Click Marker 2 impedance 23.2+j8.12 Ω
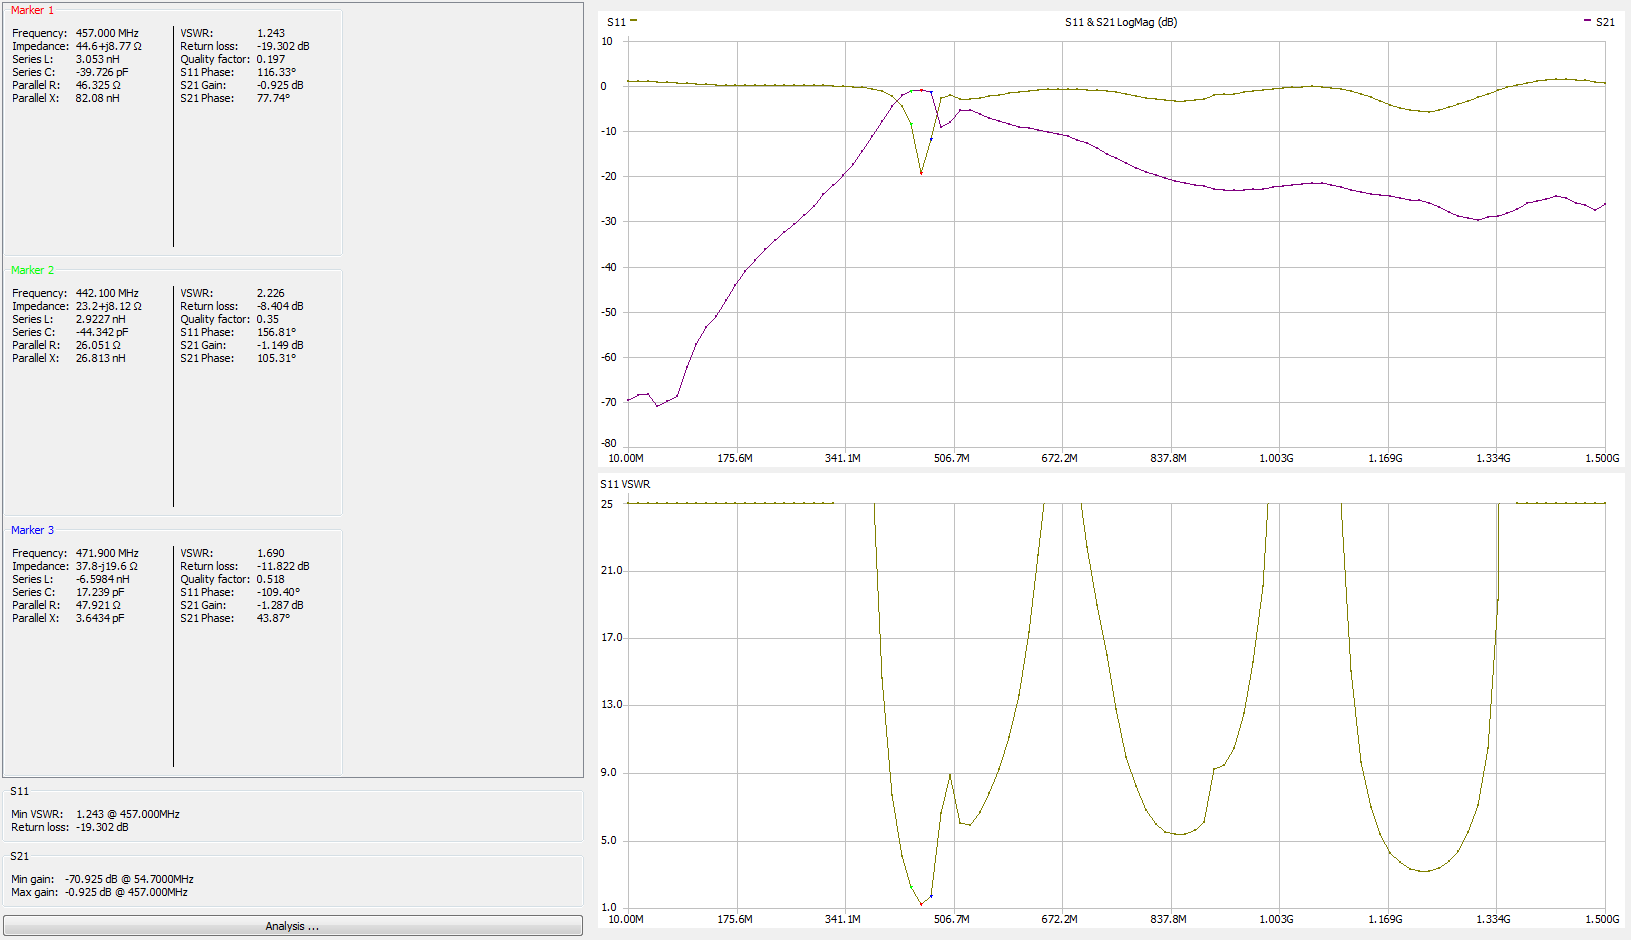 click(109, 306)
